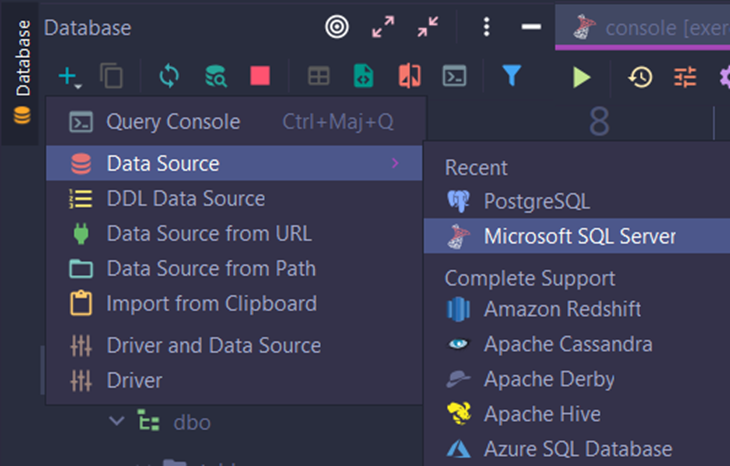Screen dimensions: 730x466
Task: Click the Refresh icon in Database toolbar
Action: pos(169,76)
